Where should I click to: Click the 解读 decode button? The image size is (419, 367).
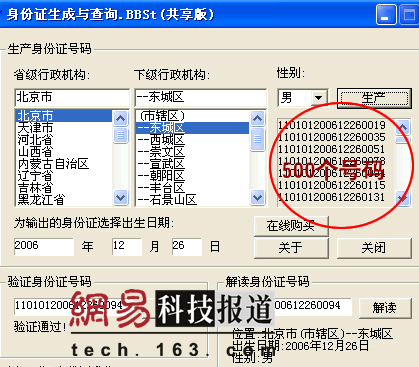385,307
